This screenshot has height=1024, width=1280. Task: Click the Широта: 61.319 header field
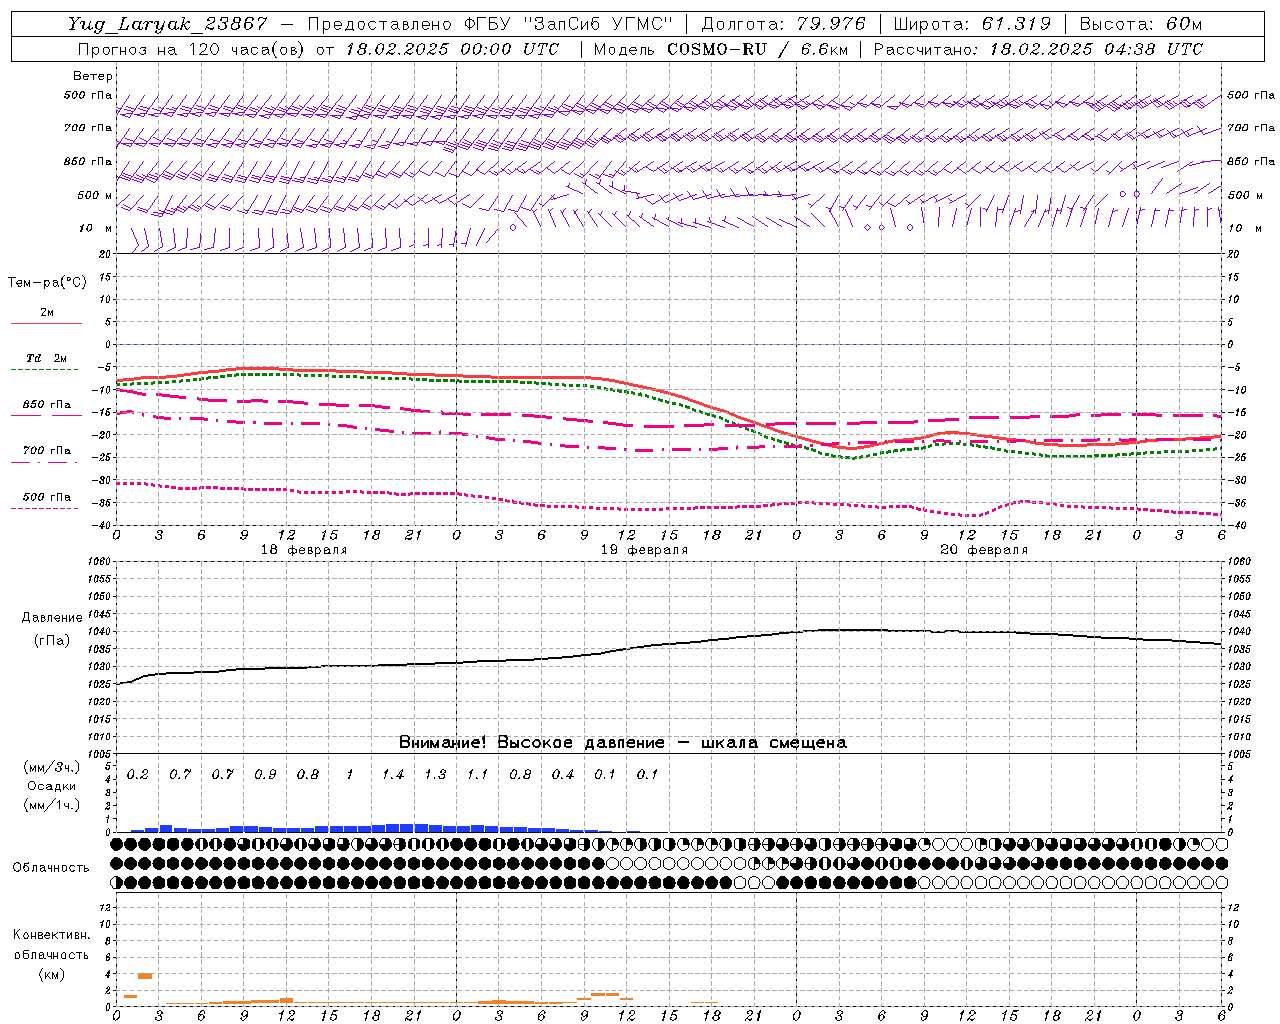pyautogui.click(x=972, y=24)
